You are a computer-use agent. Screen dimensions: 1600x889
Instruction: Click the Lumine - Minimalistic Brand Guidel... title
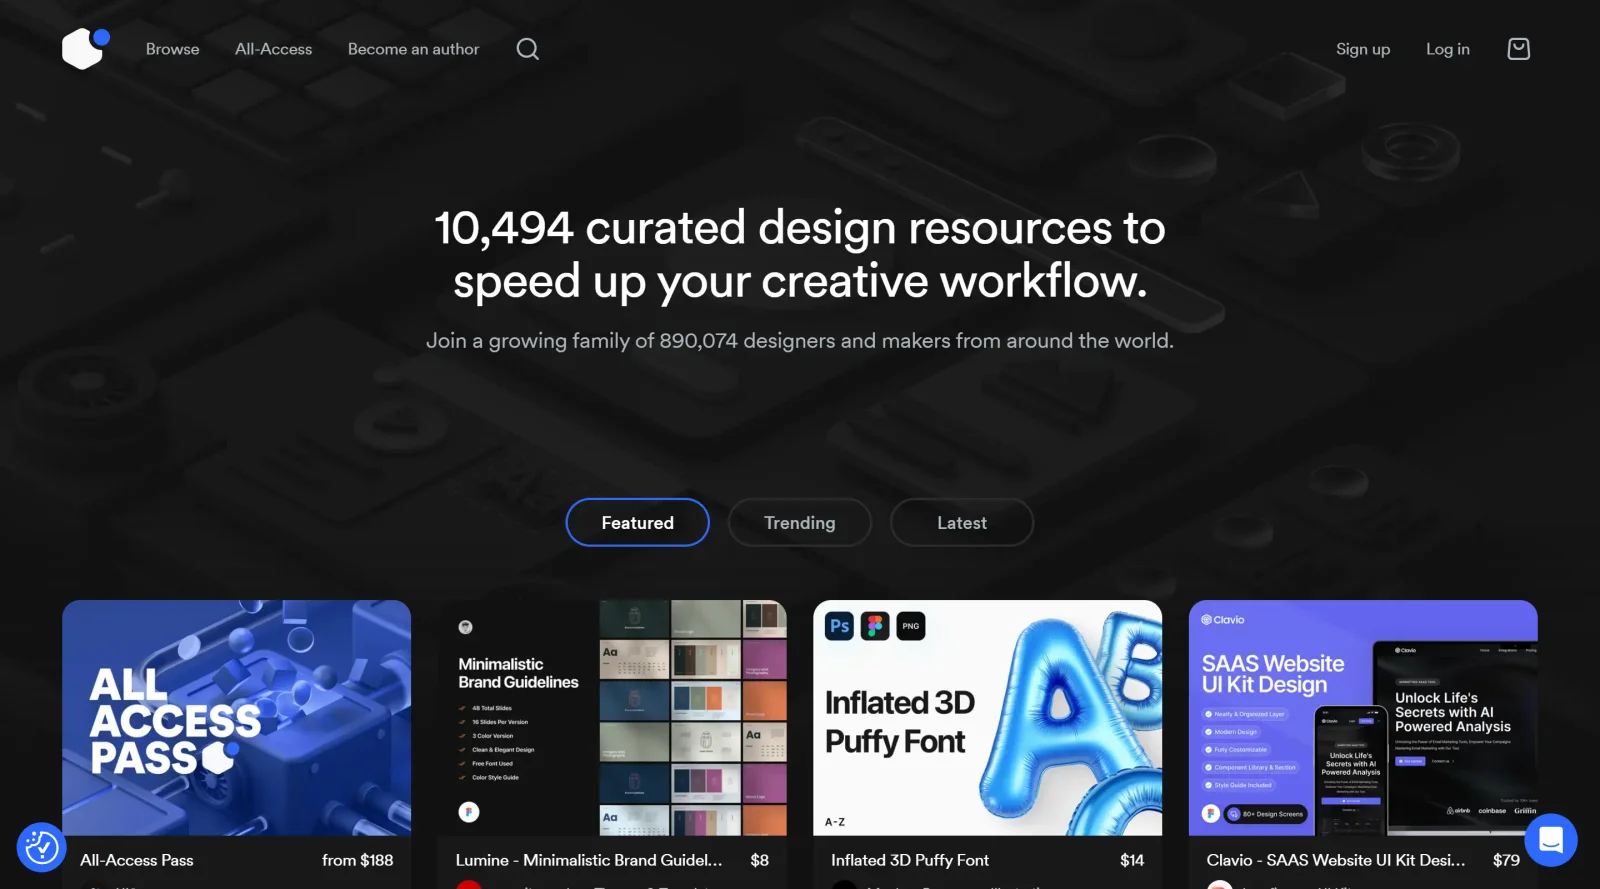(x=589, y=860)
